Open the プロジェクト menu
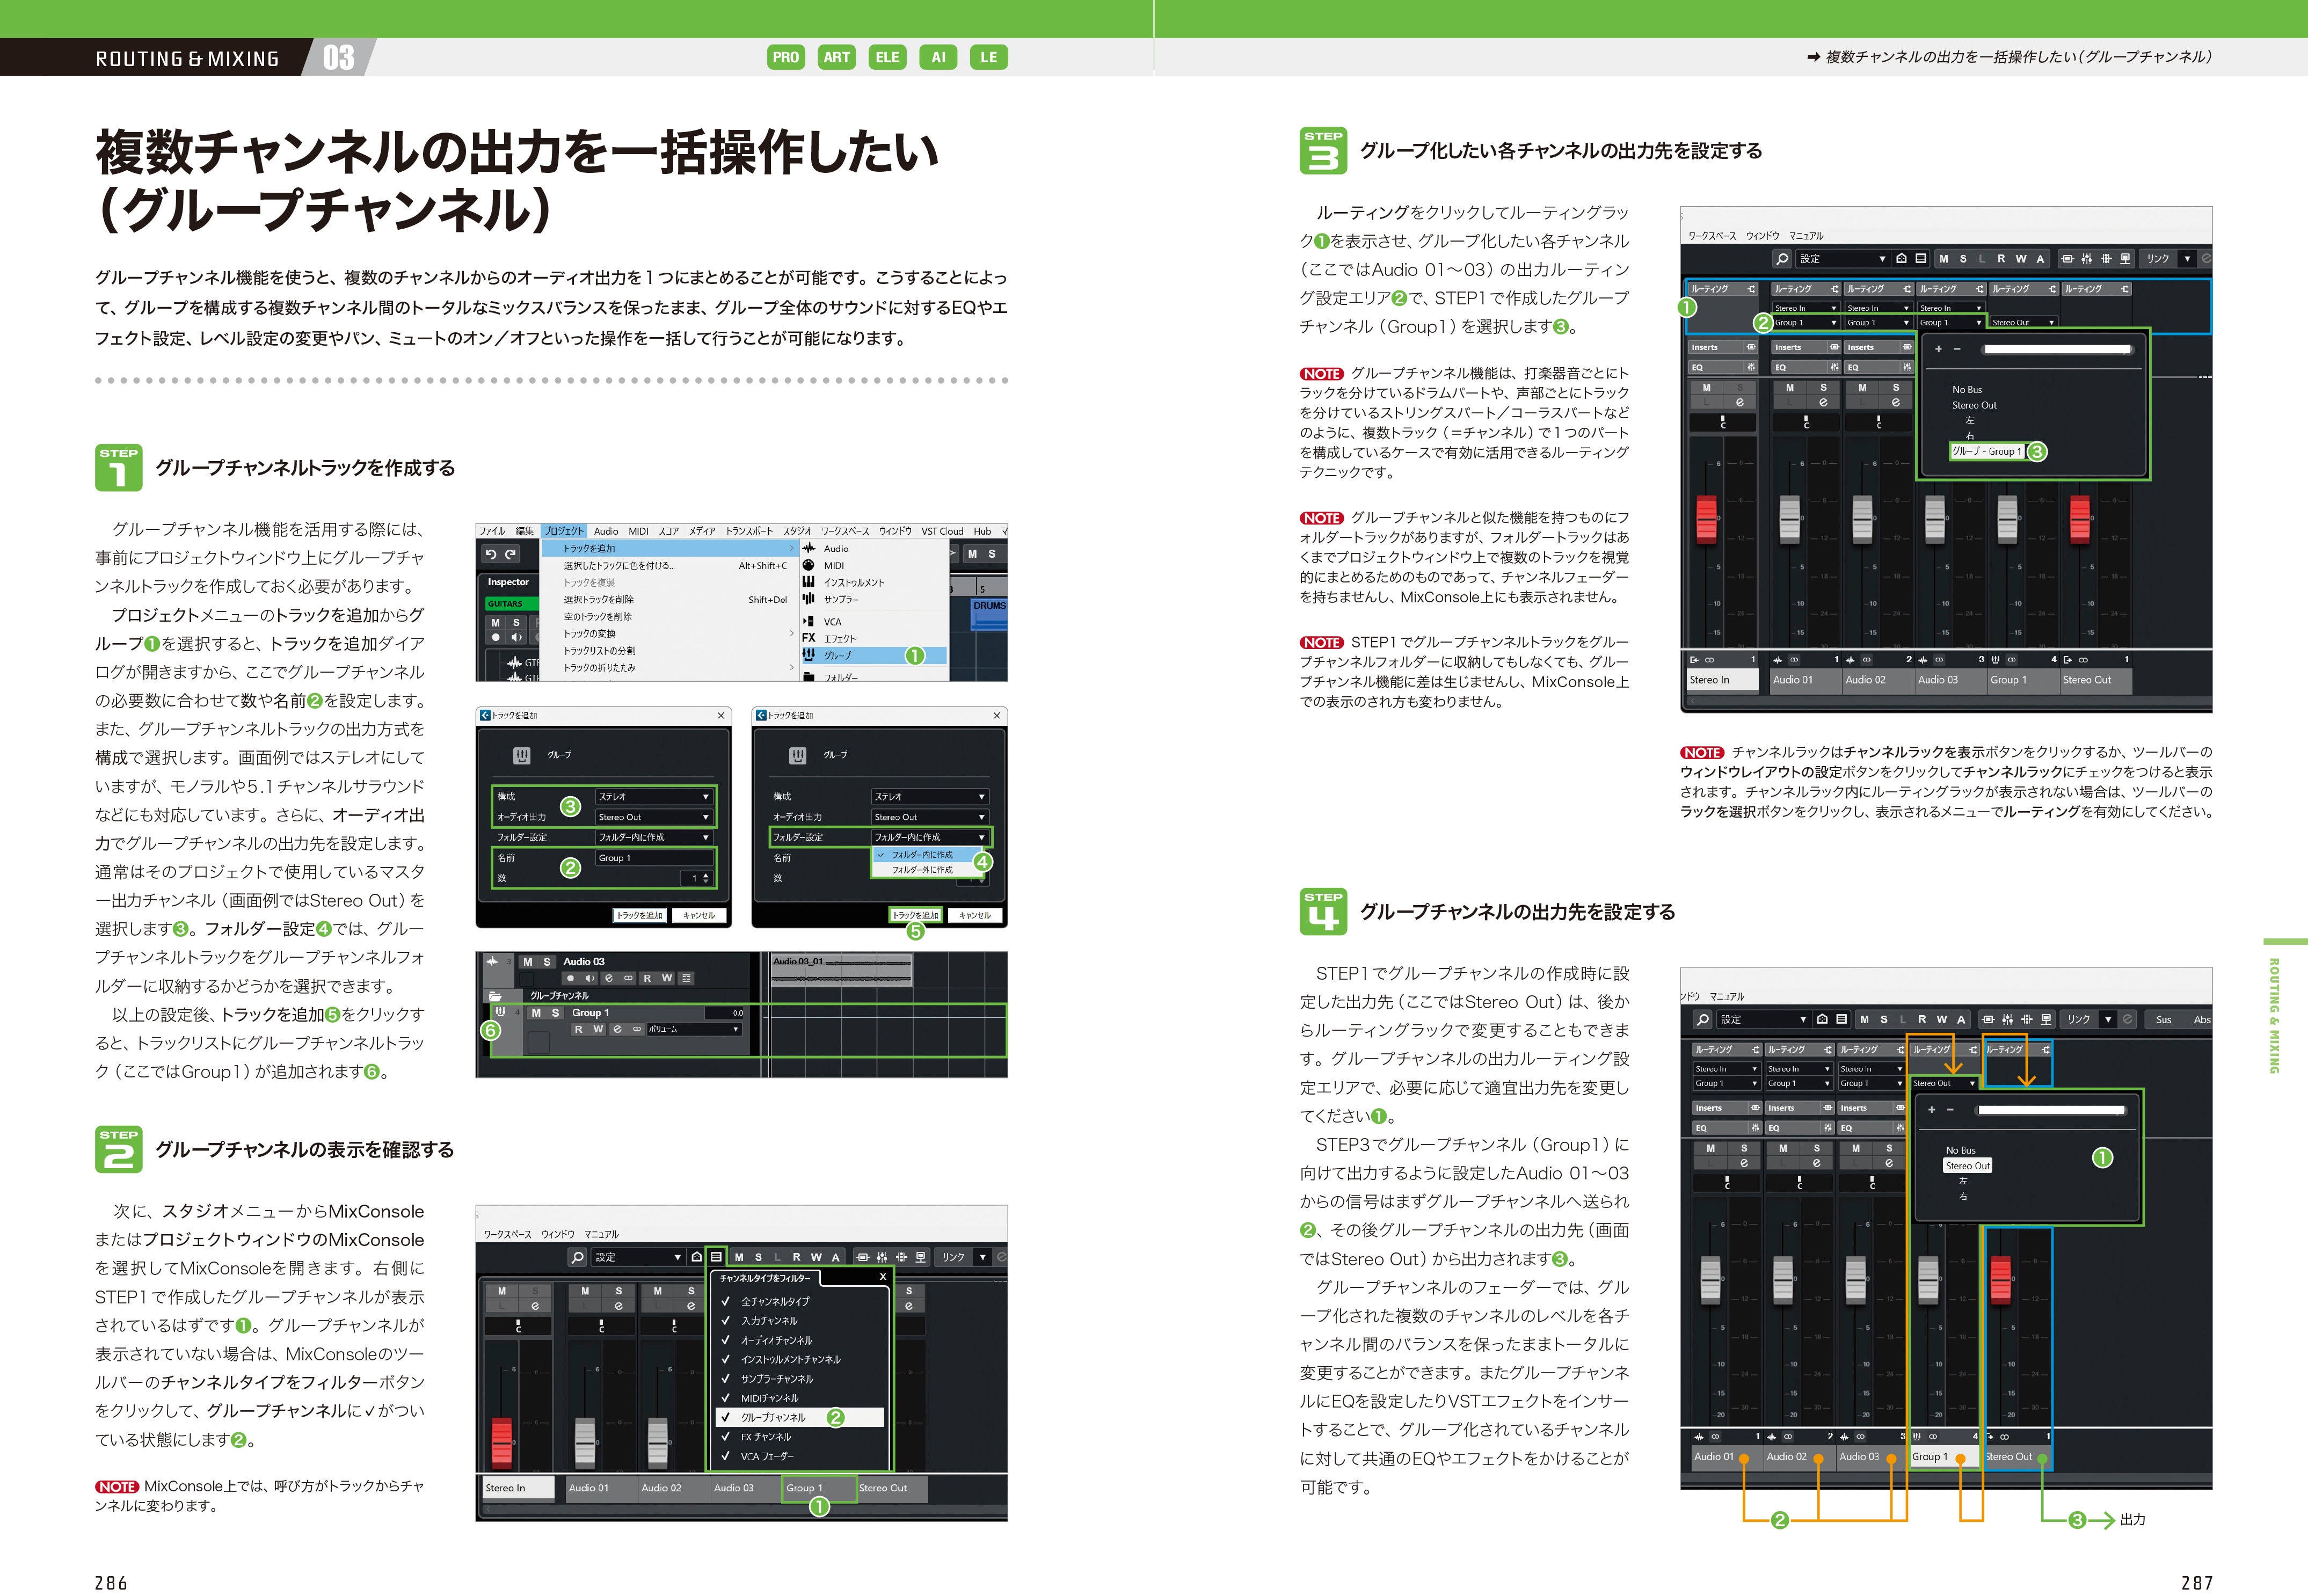This screenshot has width=2308, height=1596. [x=564, y=531]
